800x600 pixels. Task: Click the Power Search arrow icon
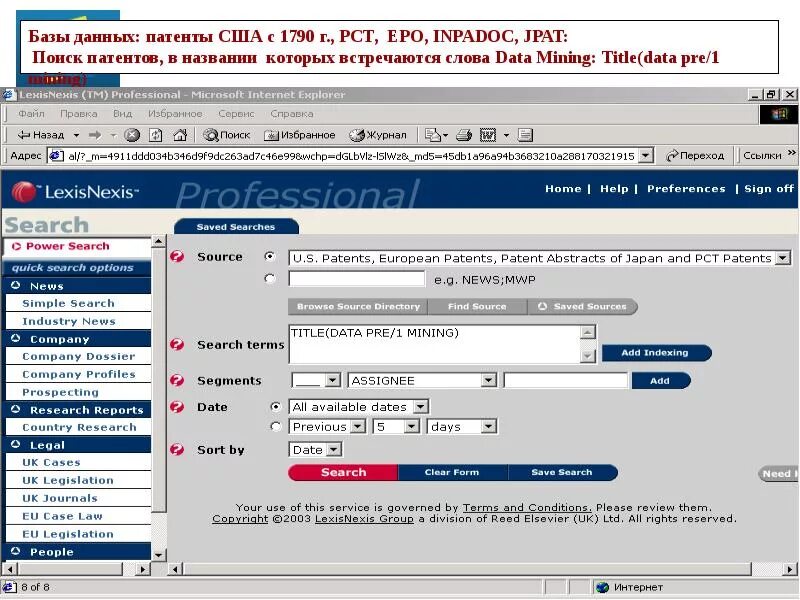(x=16, y=246)
